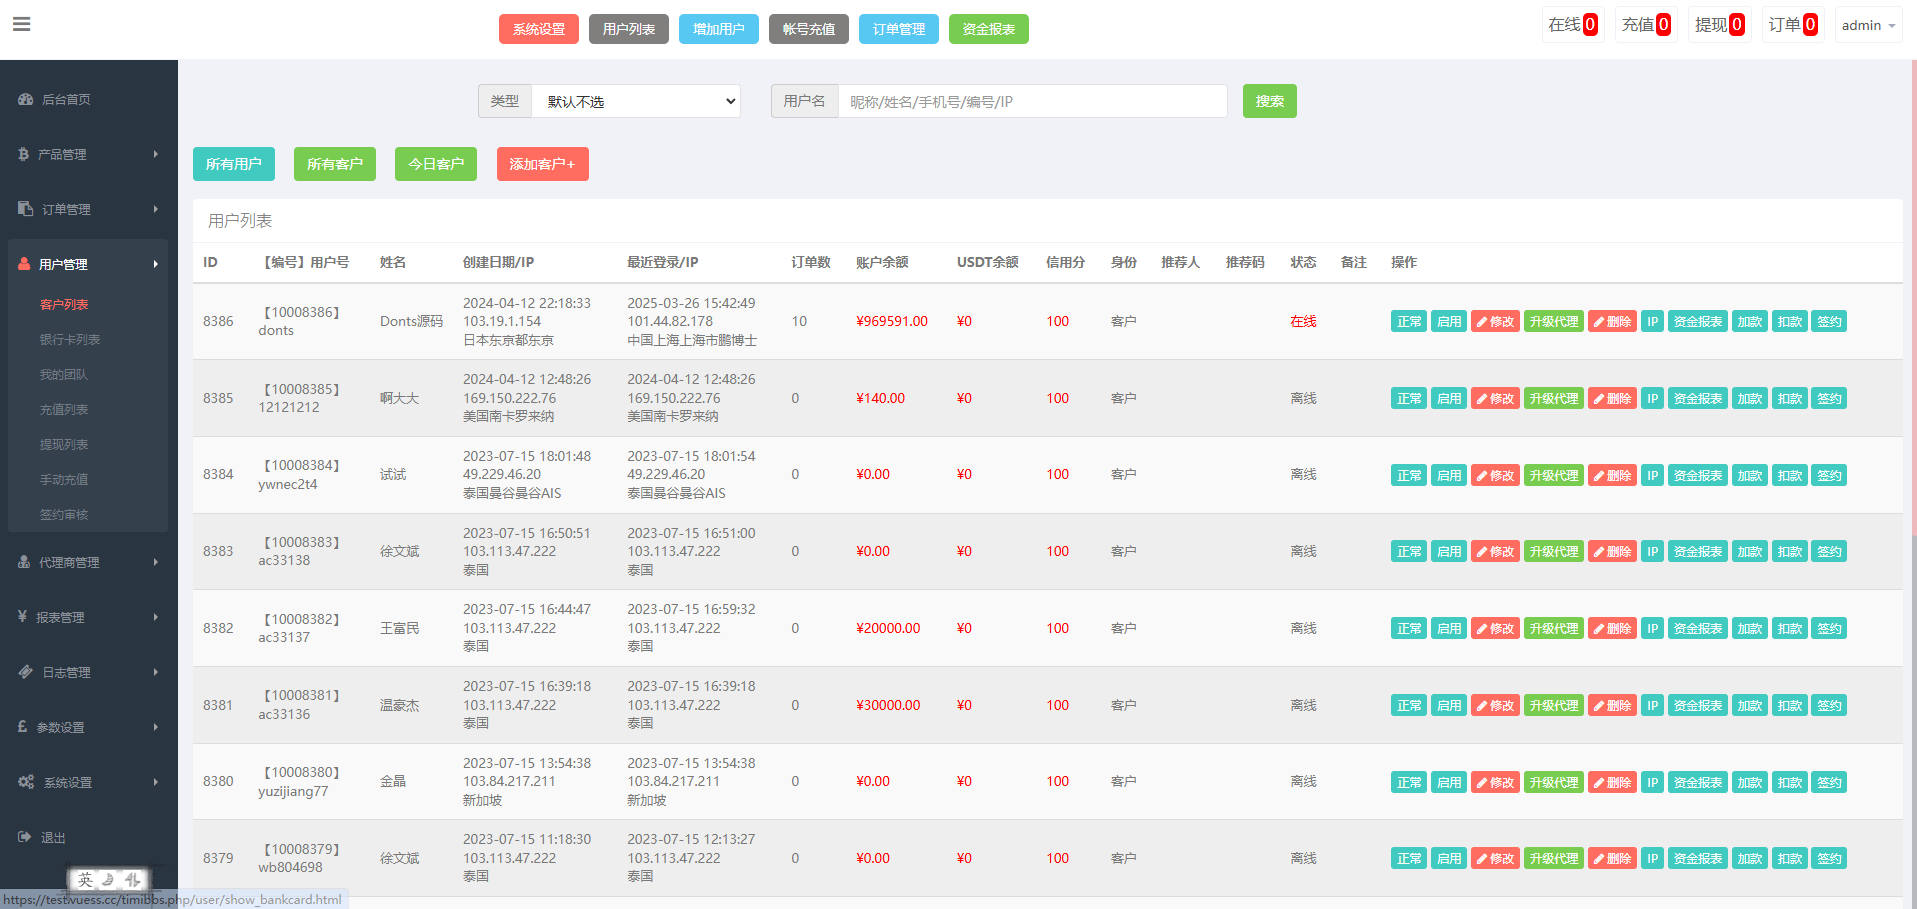
Task: Click the 用户名 search input field
Action: pos(1031,101)
